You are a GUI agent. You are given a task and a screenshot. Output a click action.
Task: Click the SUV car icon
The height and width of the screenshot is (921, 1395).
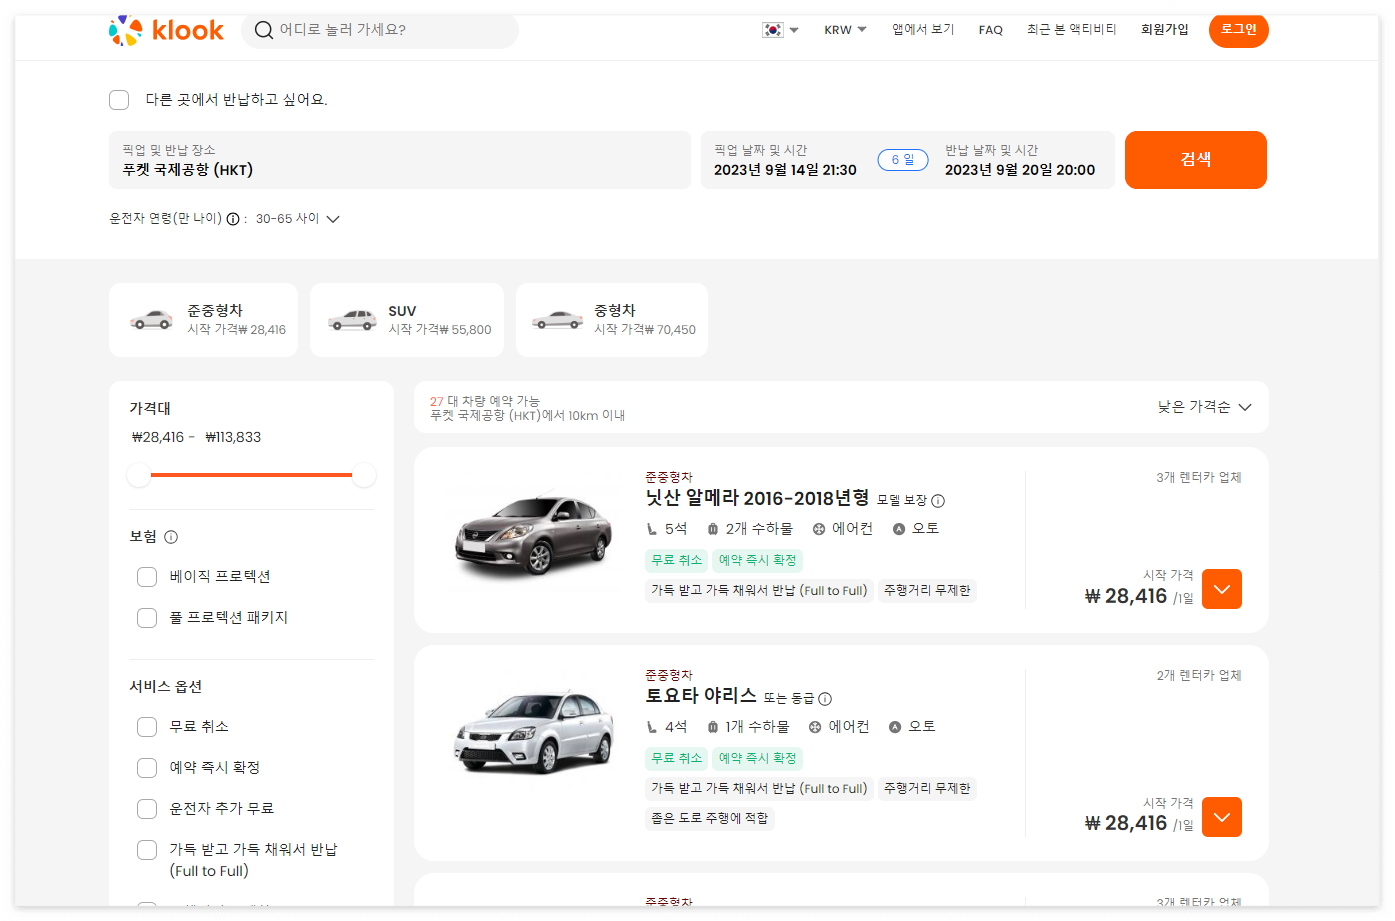[x=353, y=320]
